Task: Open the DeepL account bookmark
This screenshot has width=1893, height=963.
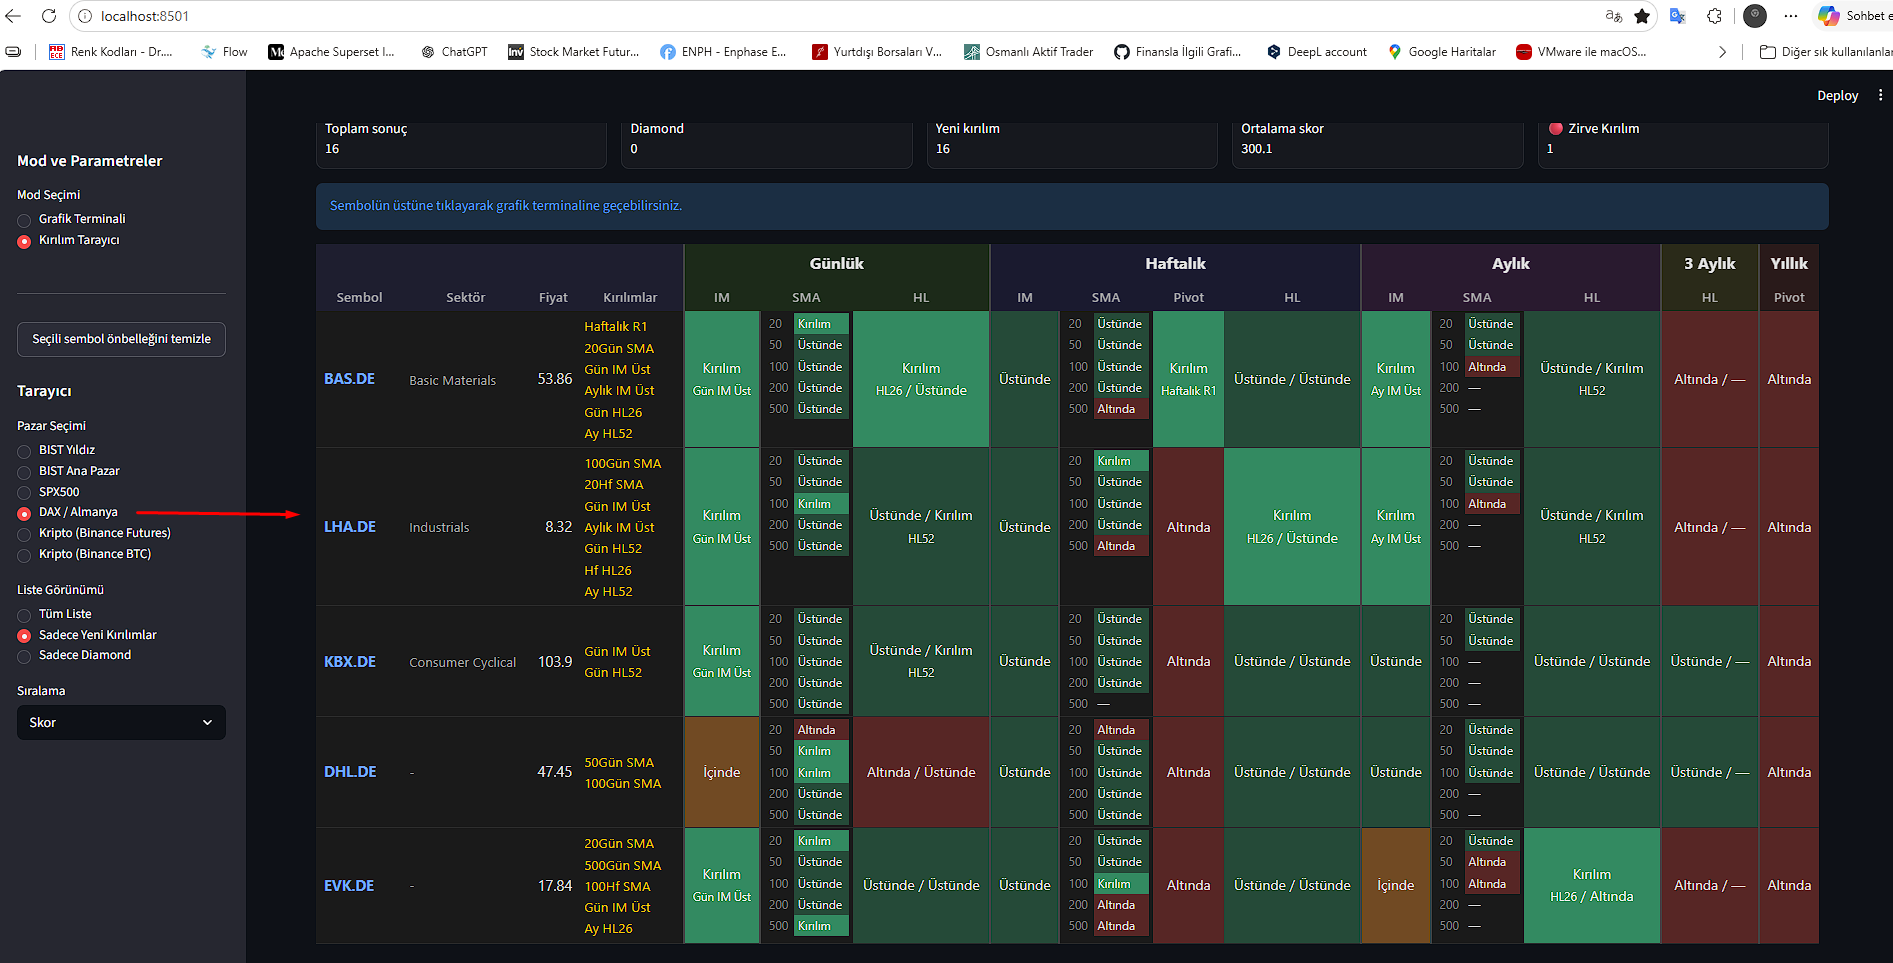Action: (1317, 52)
